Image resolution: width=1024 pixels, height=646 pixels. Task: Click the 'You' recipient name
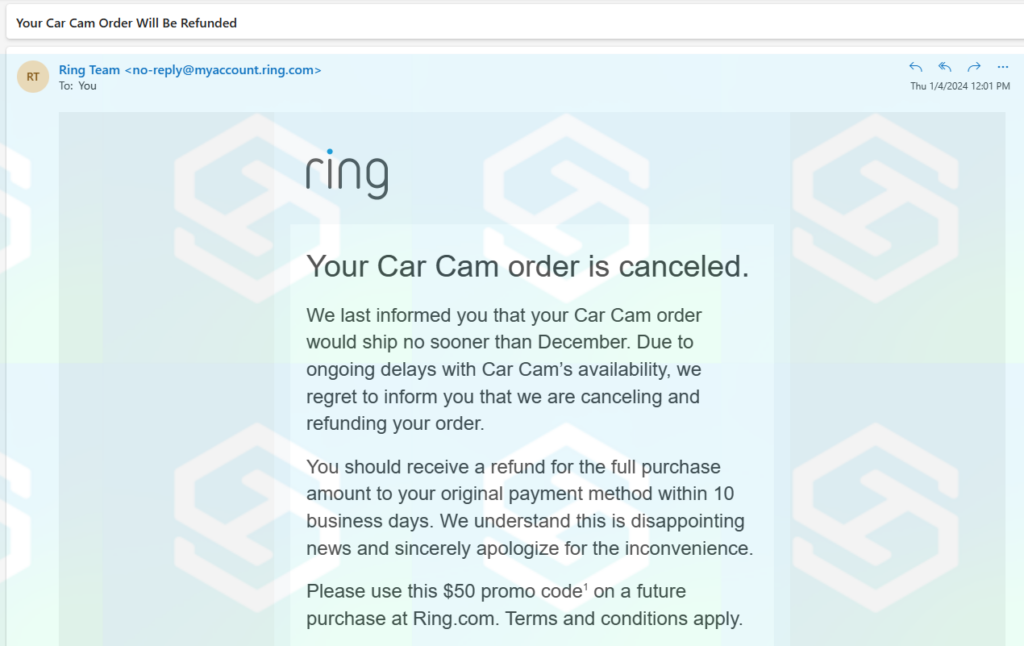88,86
